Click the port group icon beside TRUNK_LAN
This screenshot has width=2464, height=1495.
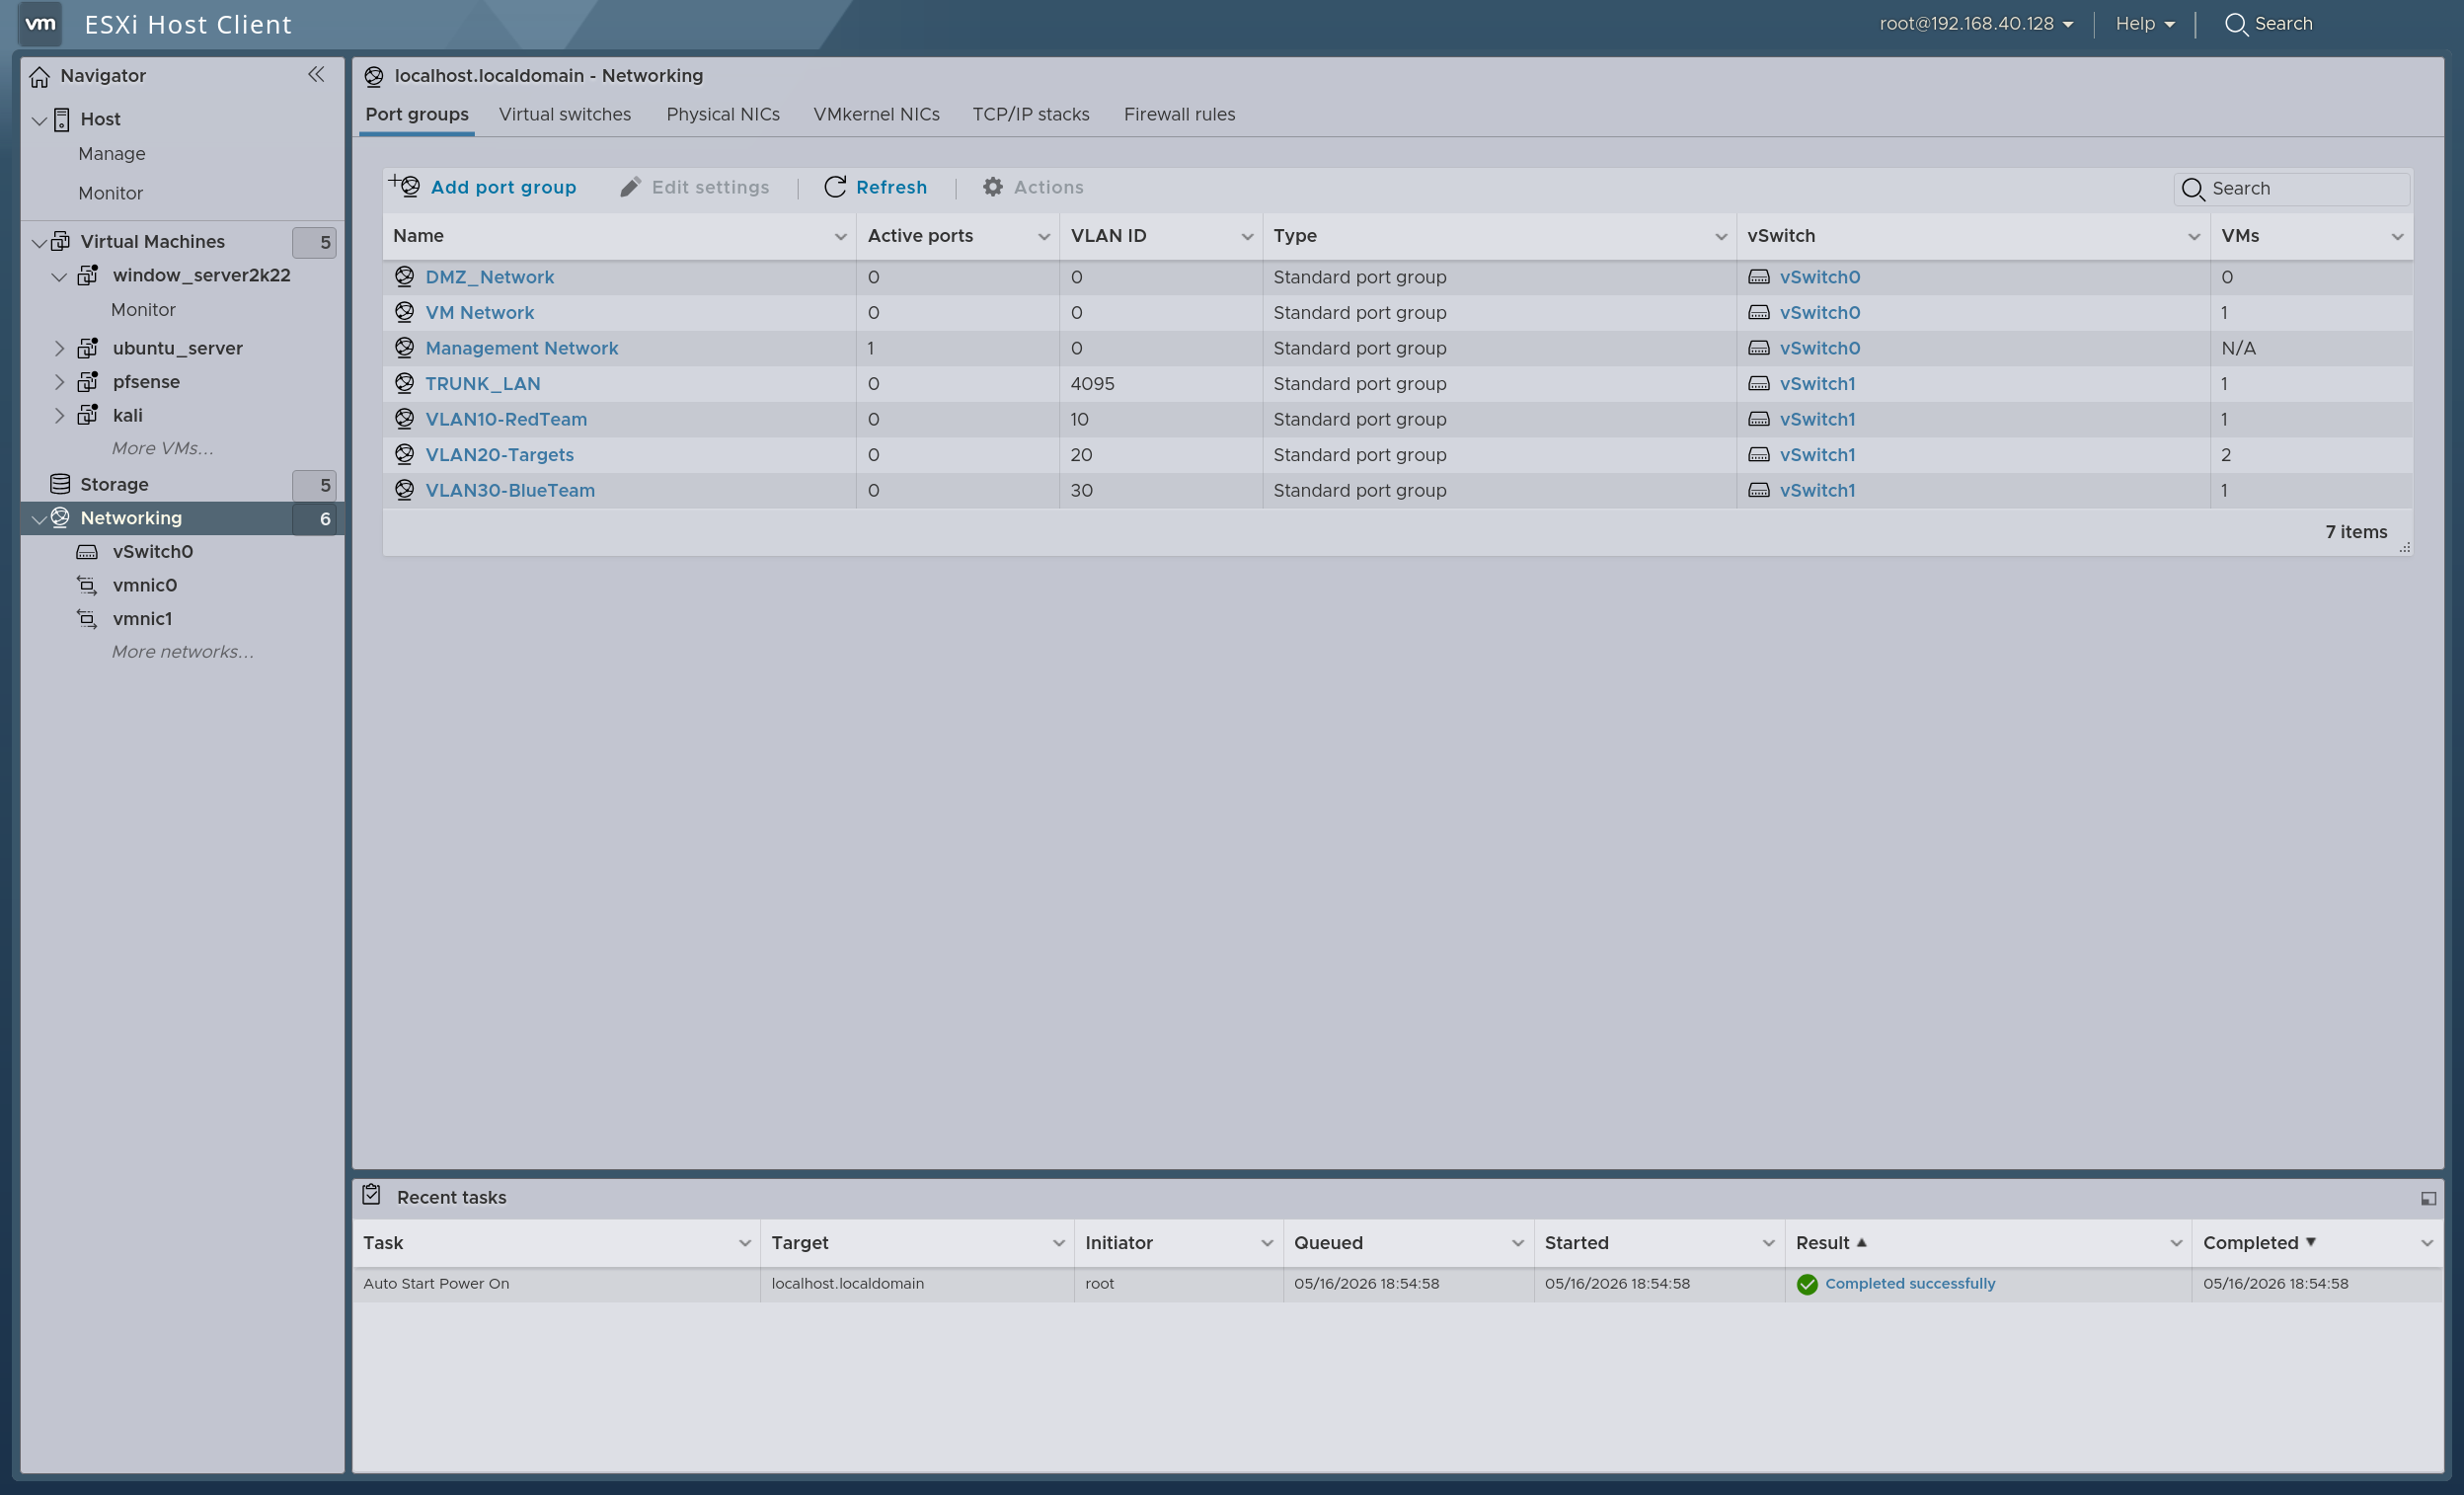point(405,383)
